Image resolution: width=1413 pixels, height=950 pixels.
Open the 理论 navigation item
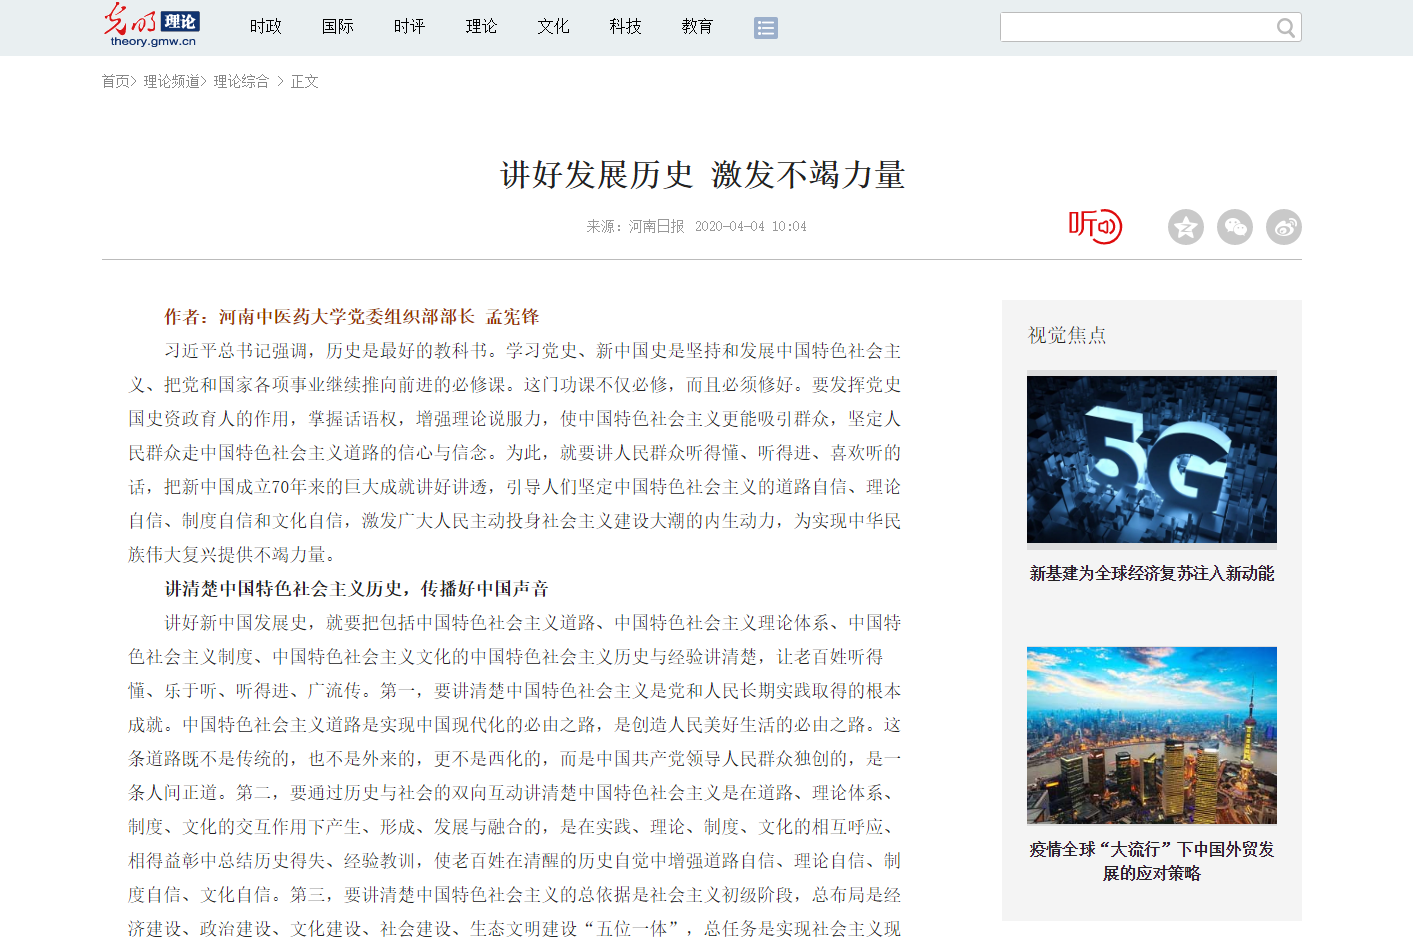point(482,27)
